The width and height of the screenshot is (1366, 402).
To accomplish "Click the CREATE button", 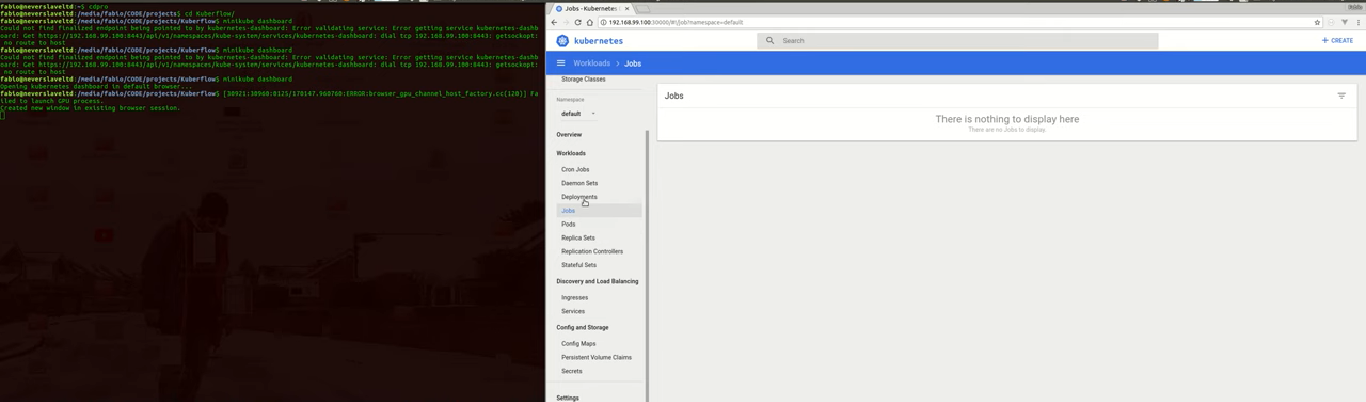I will coord(1337,41).
